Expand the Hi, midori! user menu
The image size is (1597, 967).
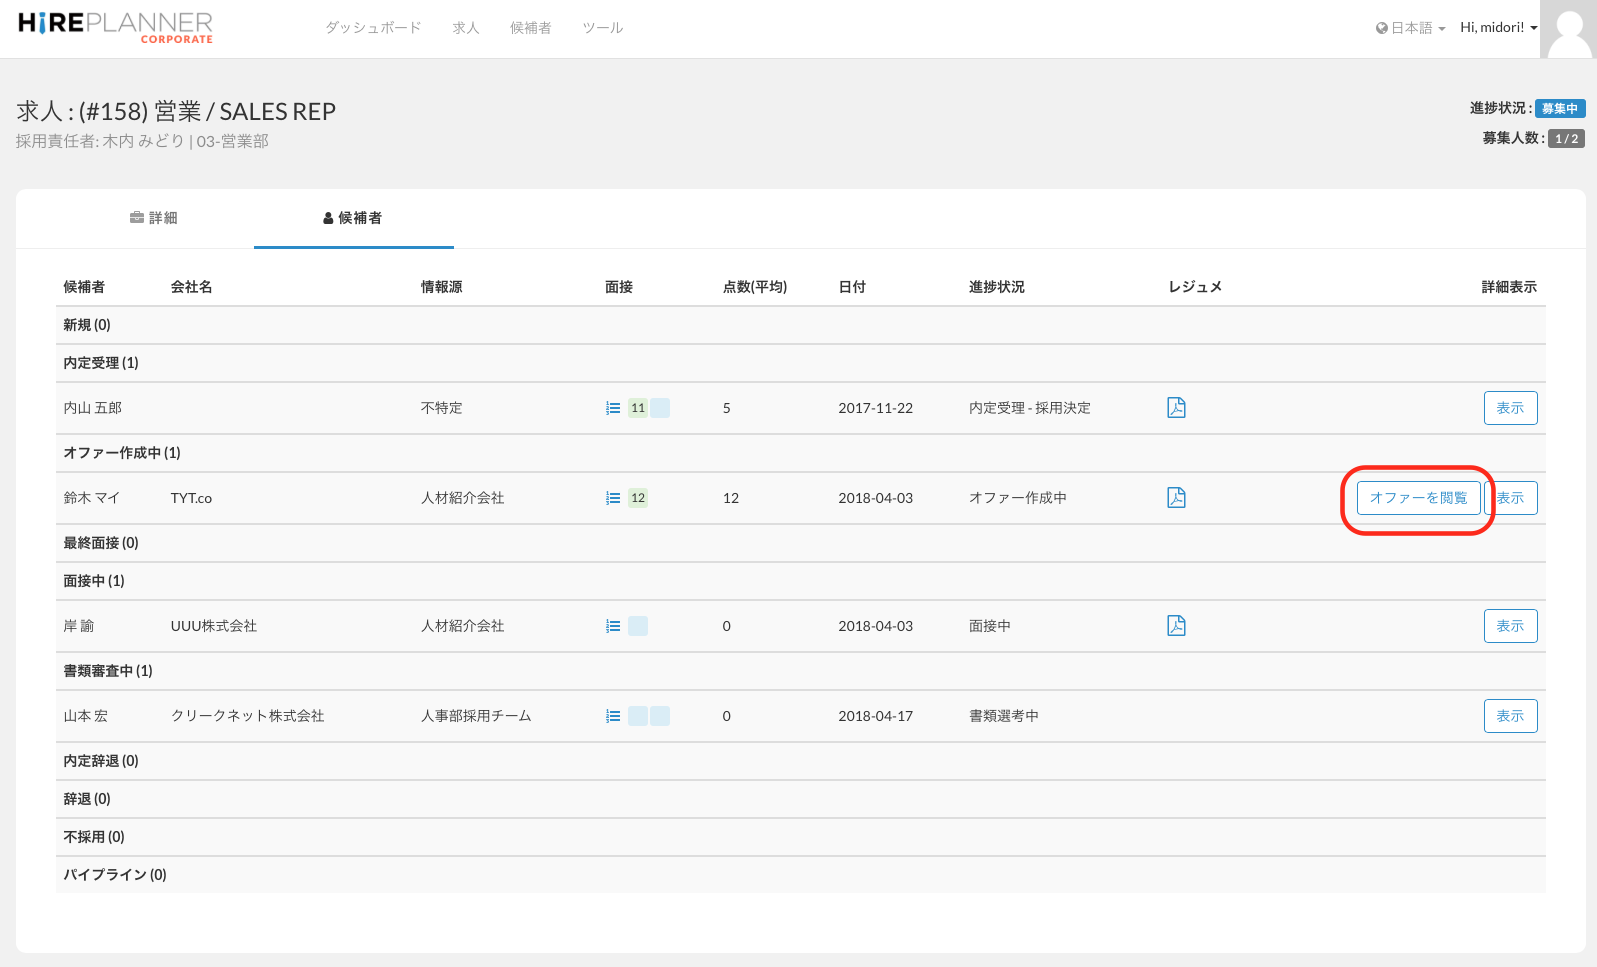click(x=1498, y=28)
